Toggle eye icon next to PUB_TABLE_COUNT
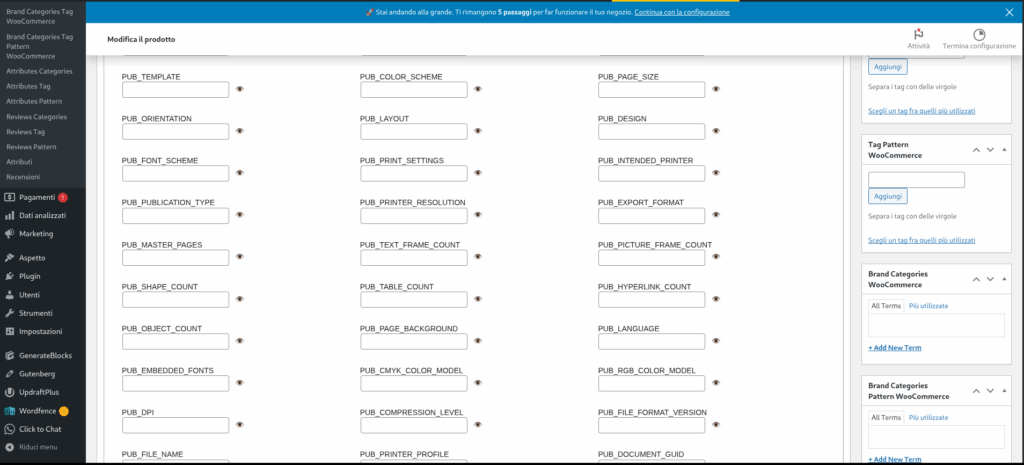This screenshot has width=1024, height=465. click(x=478, y=299)
